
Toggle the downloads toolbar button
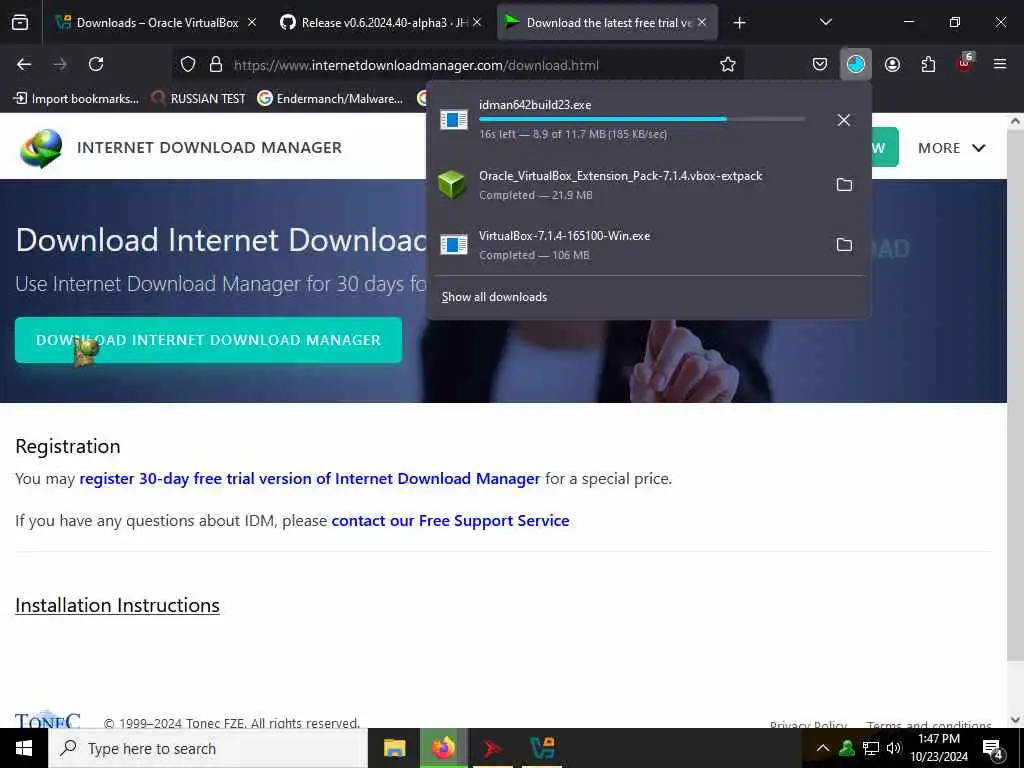tap(856, 64)
